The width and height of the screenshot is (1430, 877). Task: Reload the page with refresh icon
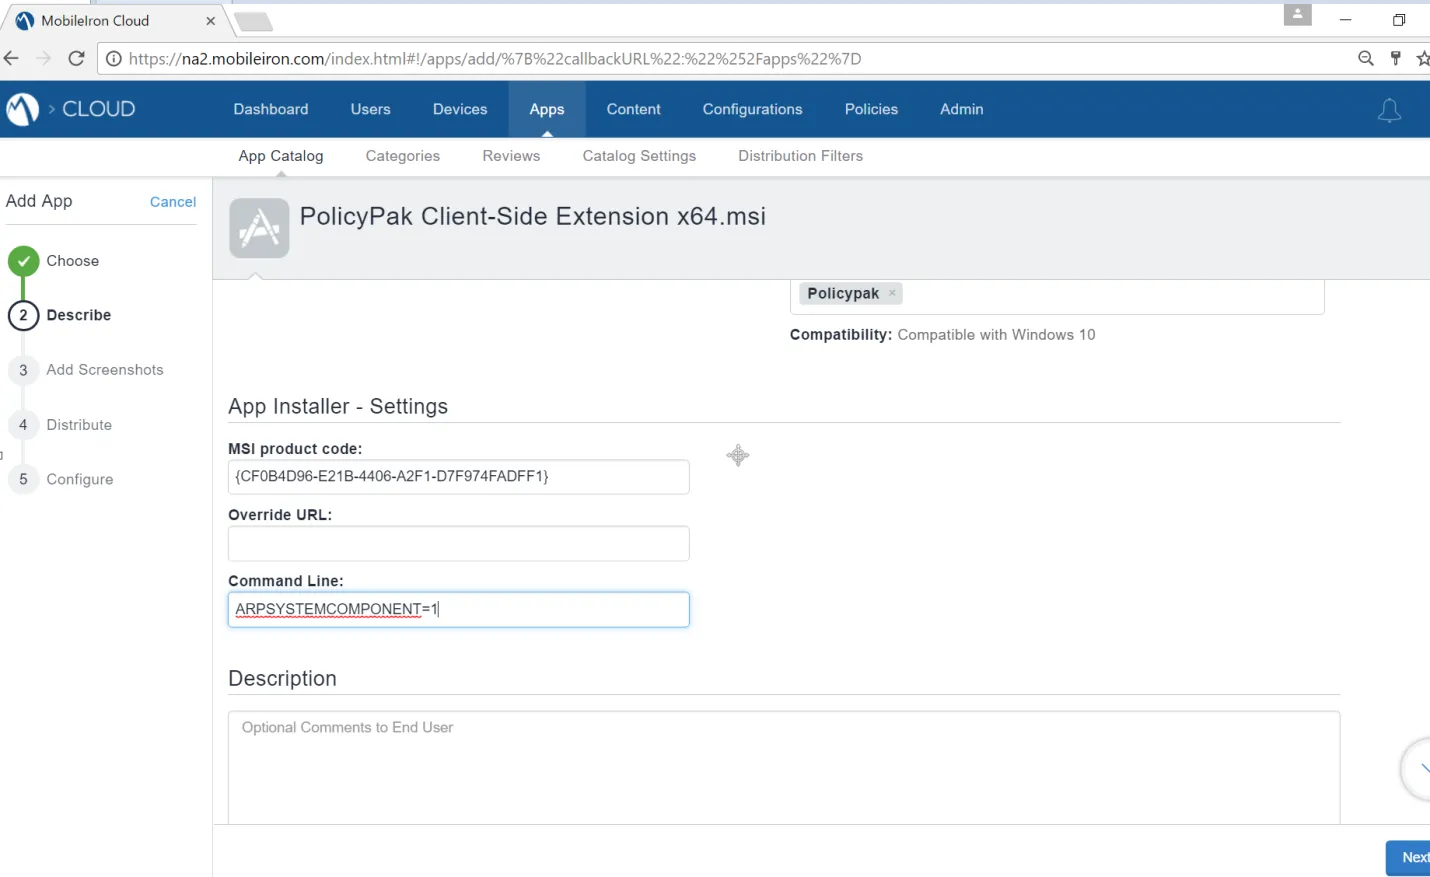pos(76,59)
